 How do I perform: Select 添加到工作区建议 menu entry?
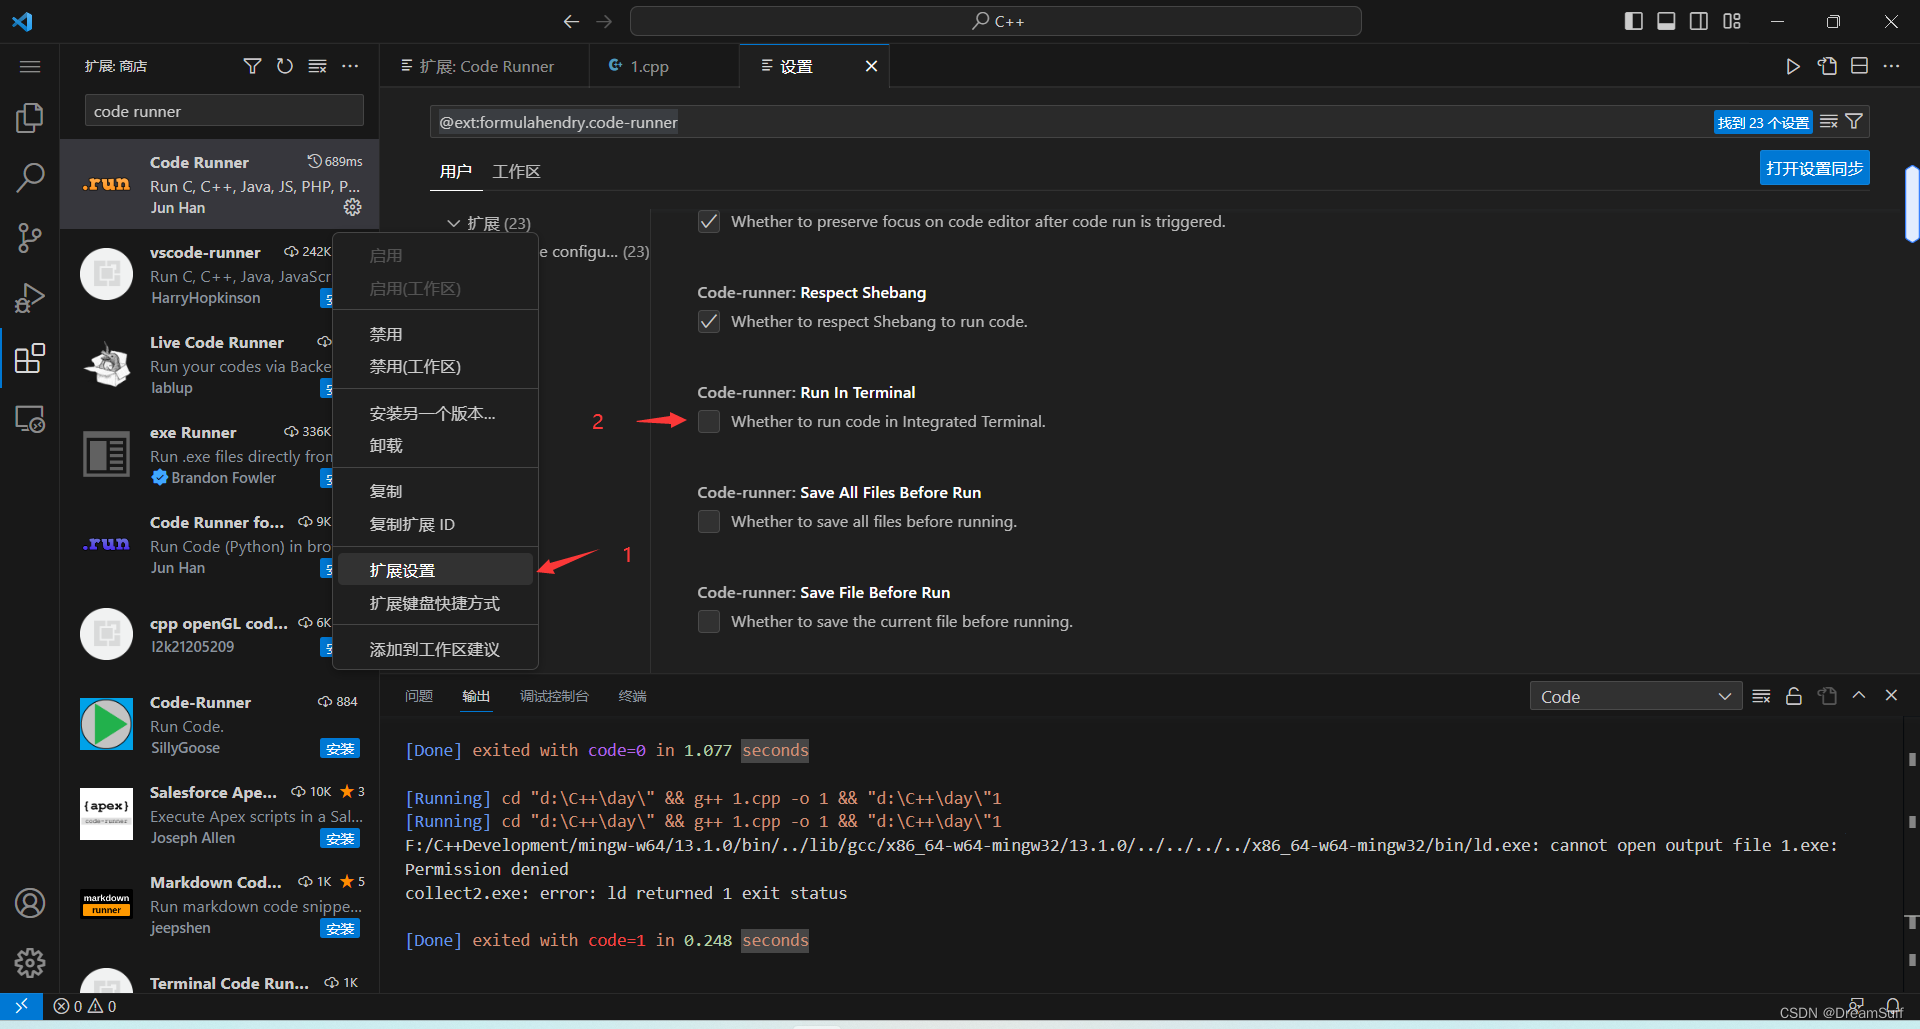pos(435,649)
